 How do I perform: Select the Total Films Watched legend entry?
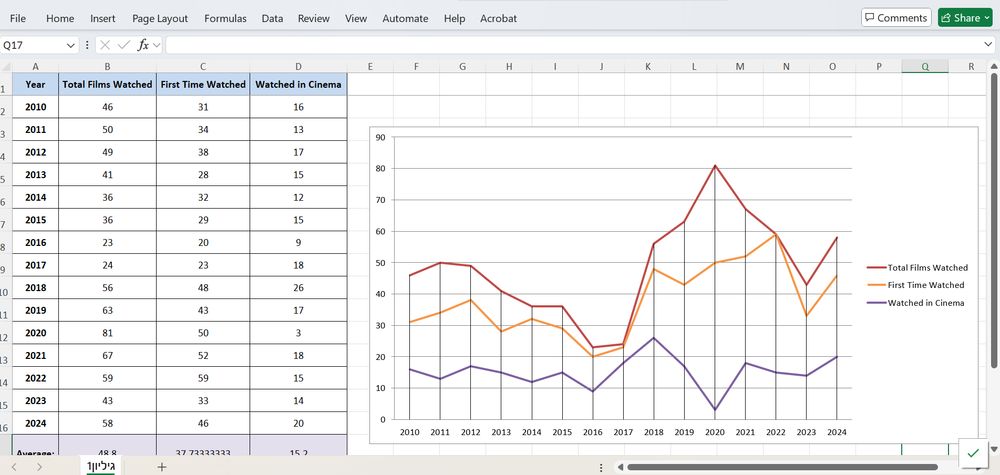click(x=917, y=268)
